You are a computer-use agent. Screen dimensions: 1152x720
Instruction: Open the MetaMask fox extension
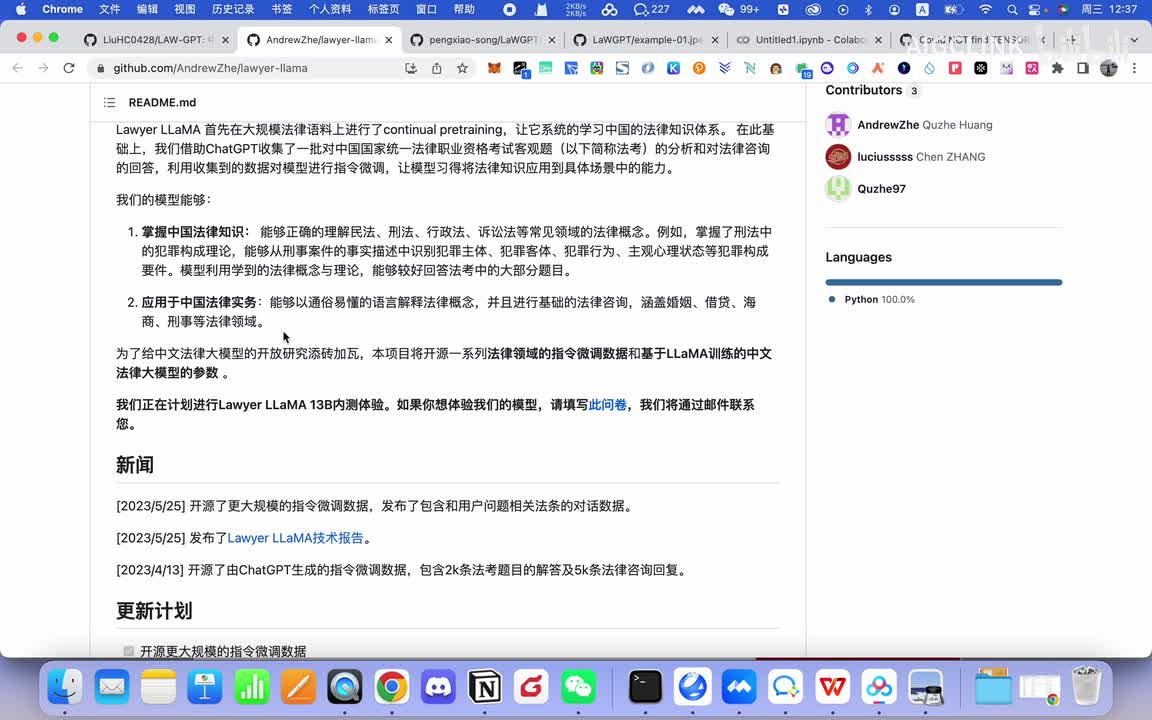click(x=495, y=68)
